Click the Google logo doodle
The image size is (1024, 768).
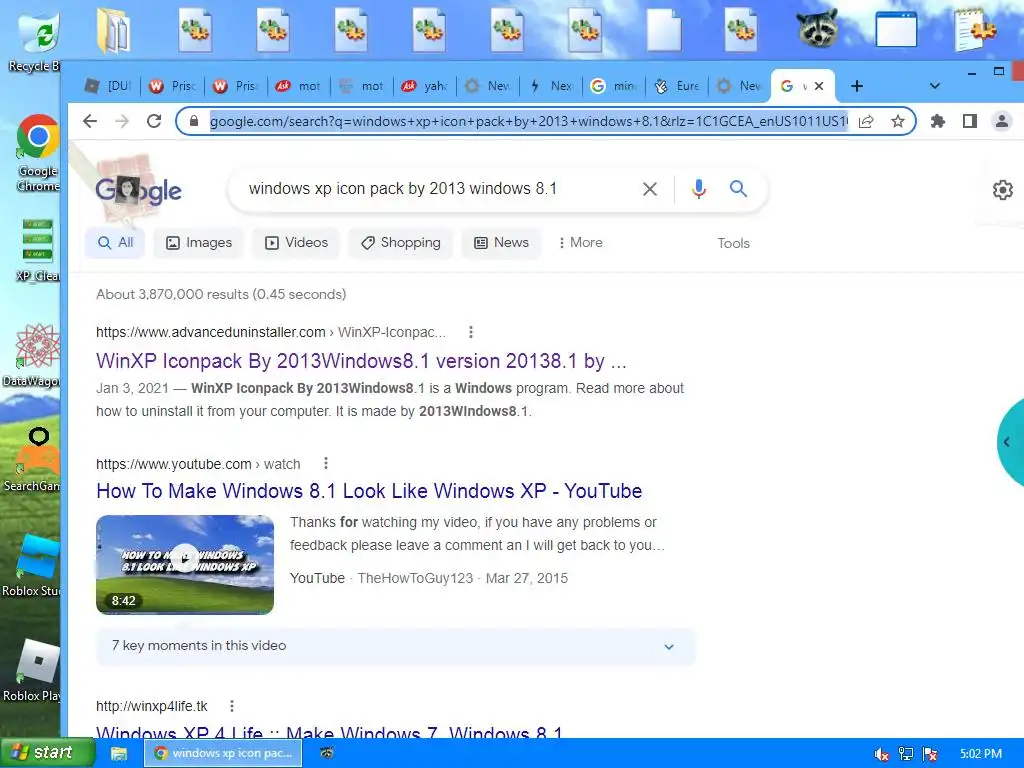138,189
